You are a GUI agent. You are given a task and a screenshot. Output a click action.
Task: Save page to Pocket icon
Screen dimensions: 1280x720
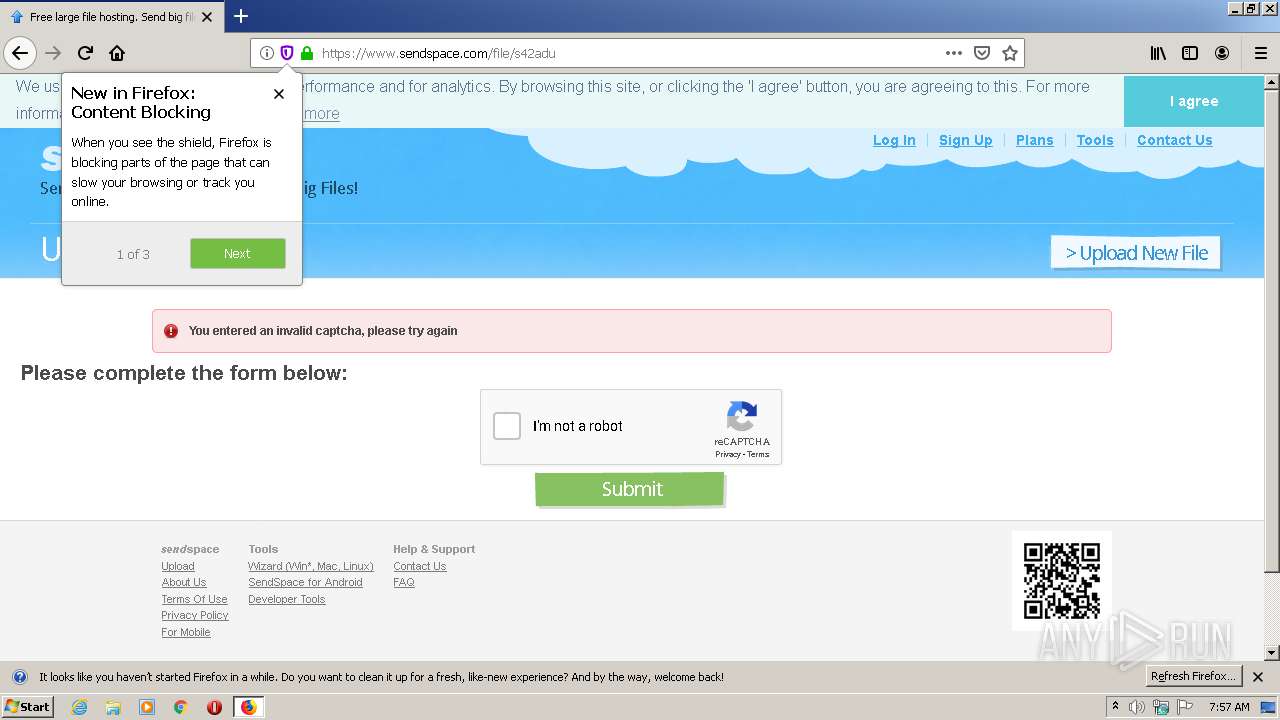982,53
